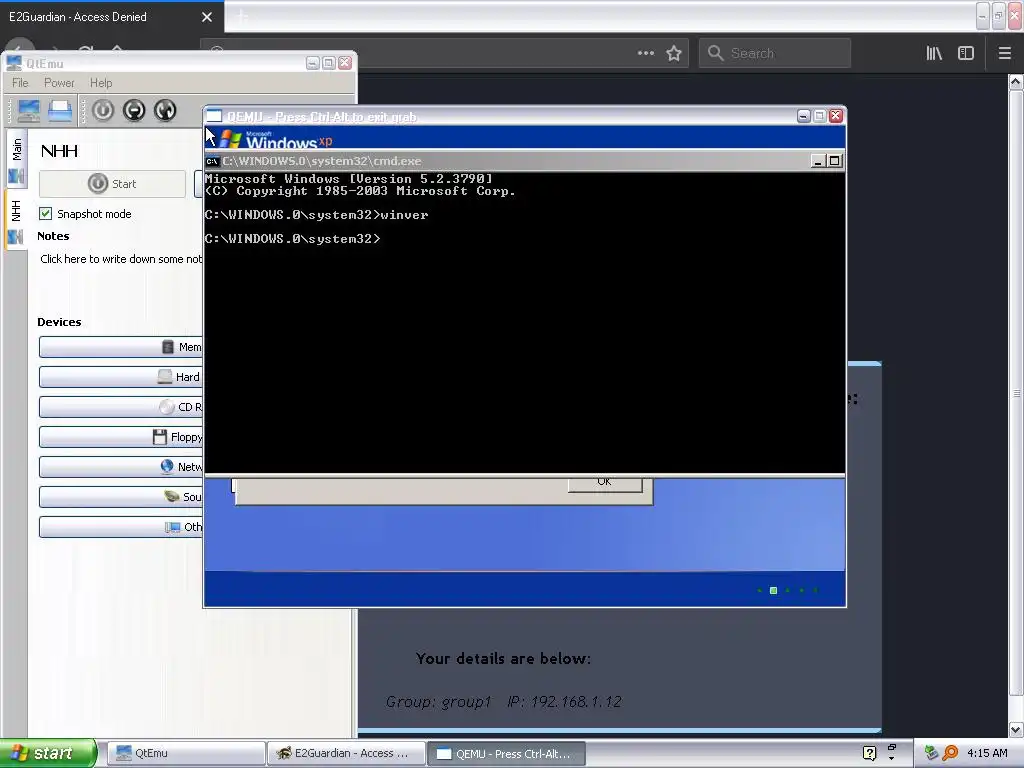
Task: Click the notes text area
Action: (x=121, y=259)
